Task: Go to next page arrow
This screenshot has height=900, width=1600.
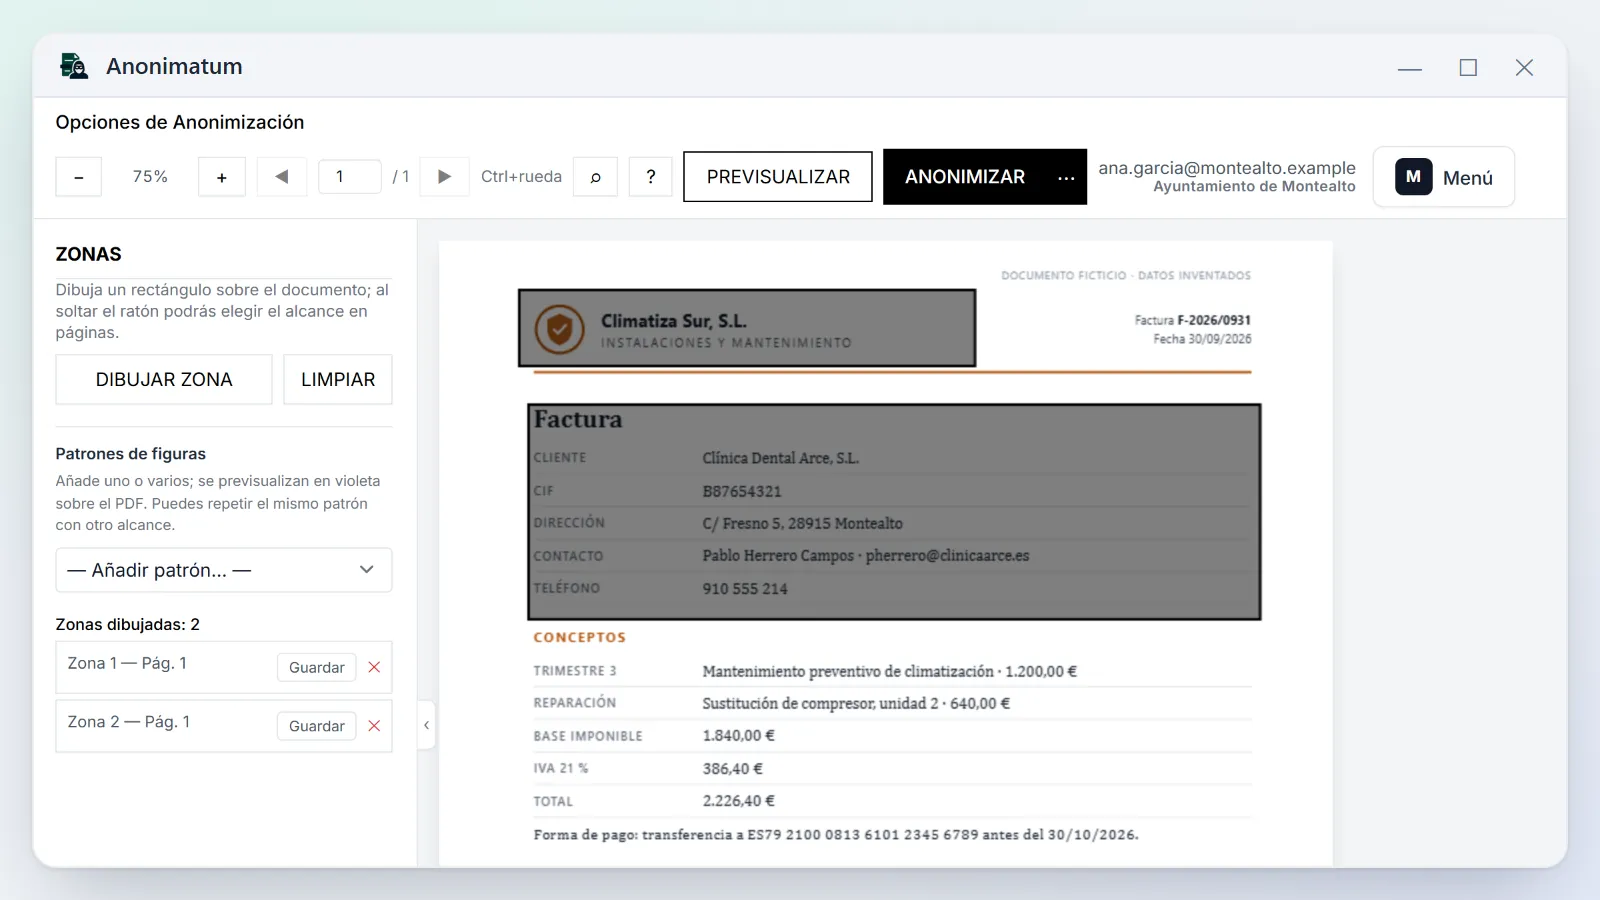Action: [445, 177]
